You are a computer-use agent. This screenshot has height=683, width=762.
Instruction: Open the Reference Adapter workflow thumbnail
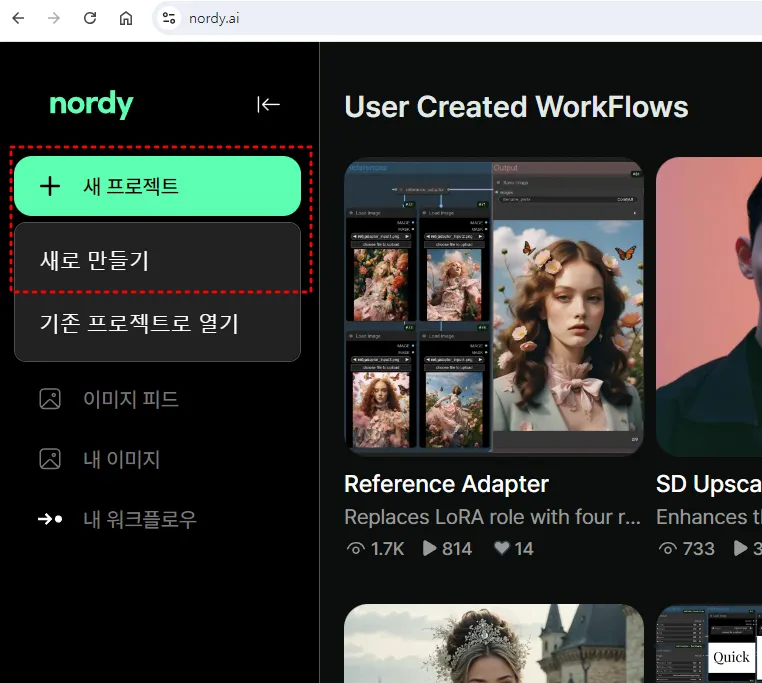[494, 307]
